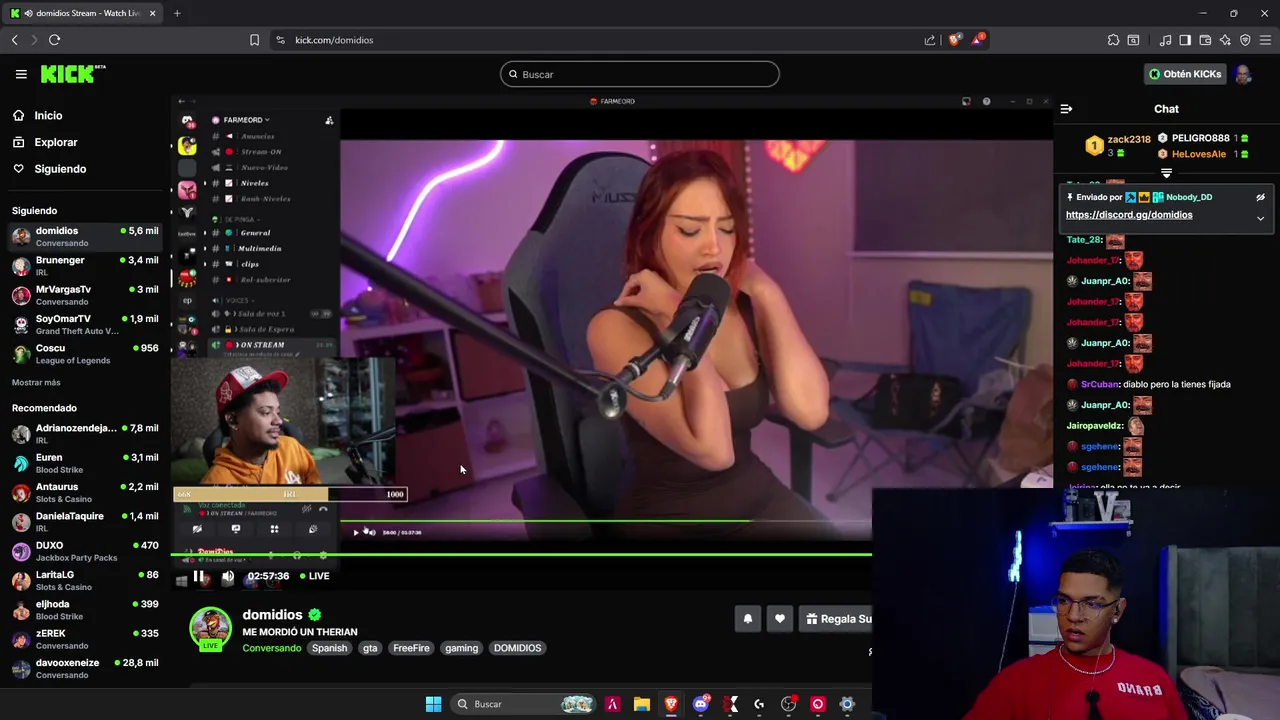Click Mostrar más under followed channels
The height and width of the screenshot is (720, 1280).
tap(36, 383)
